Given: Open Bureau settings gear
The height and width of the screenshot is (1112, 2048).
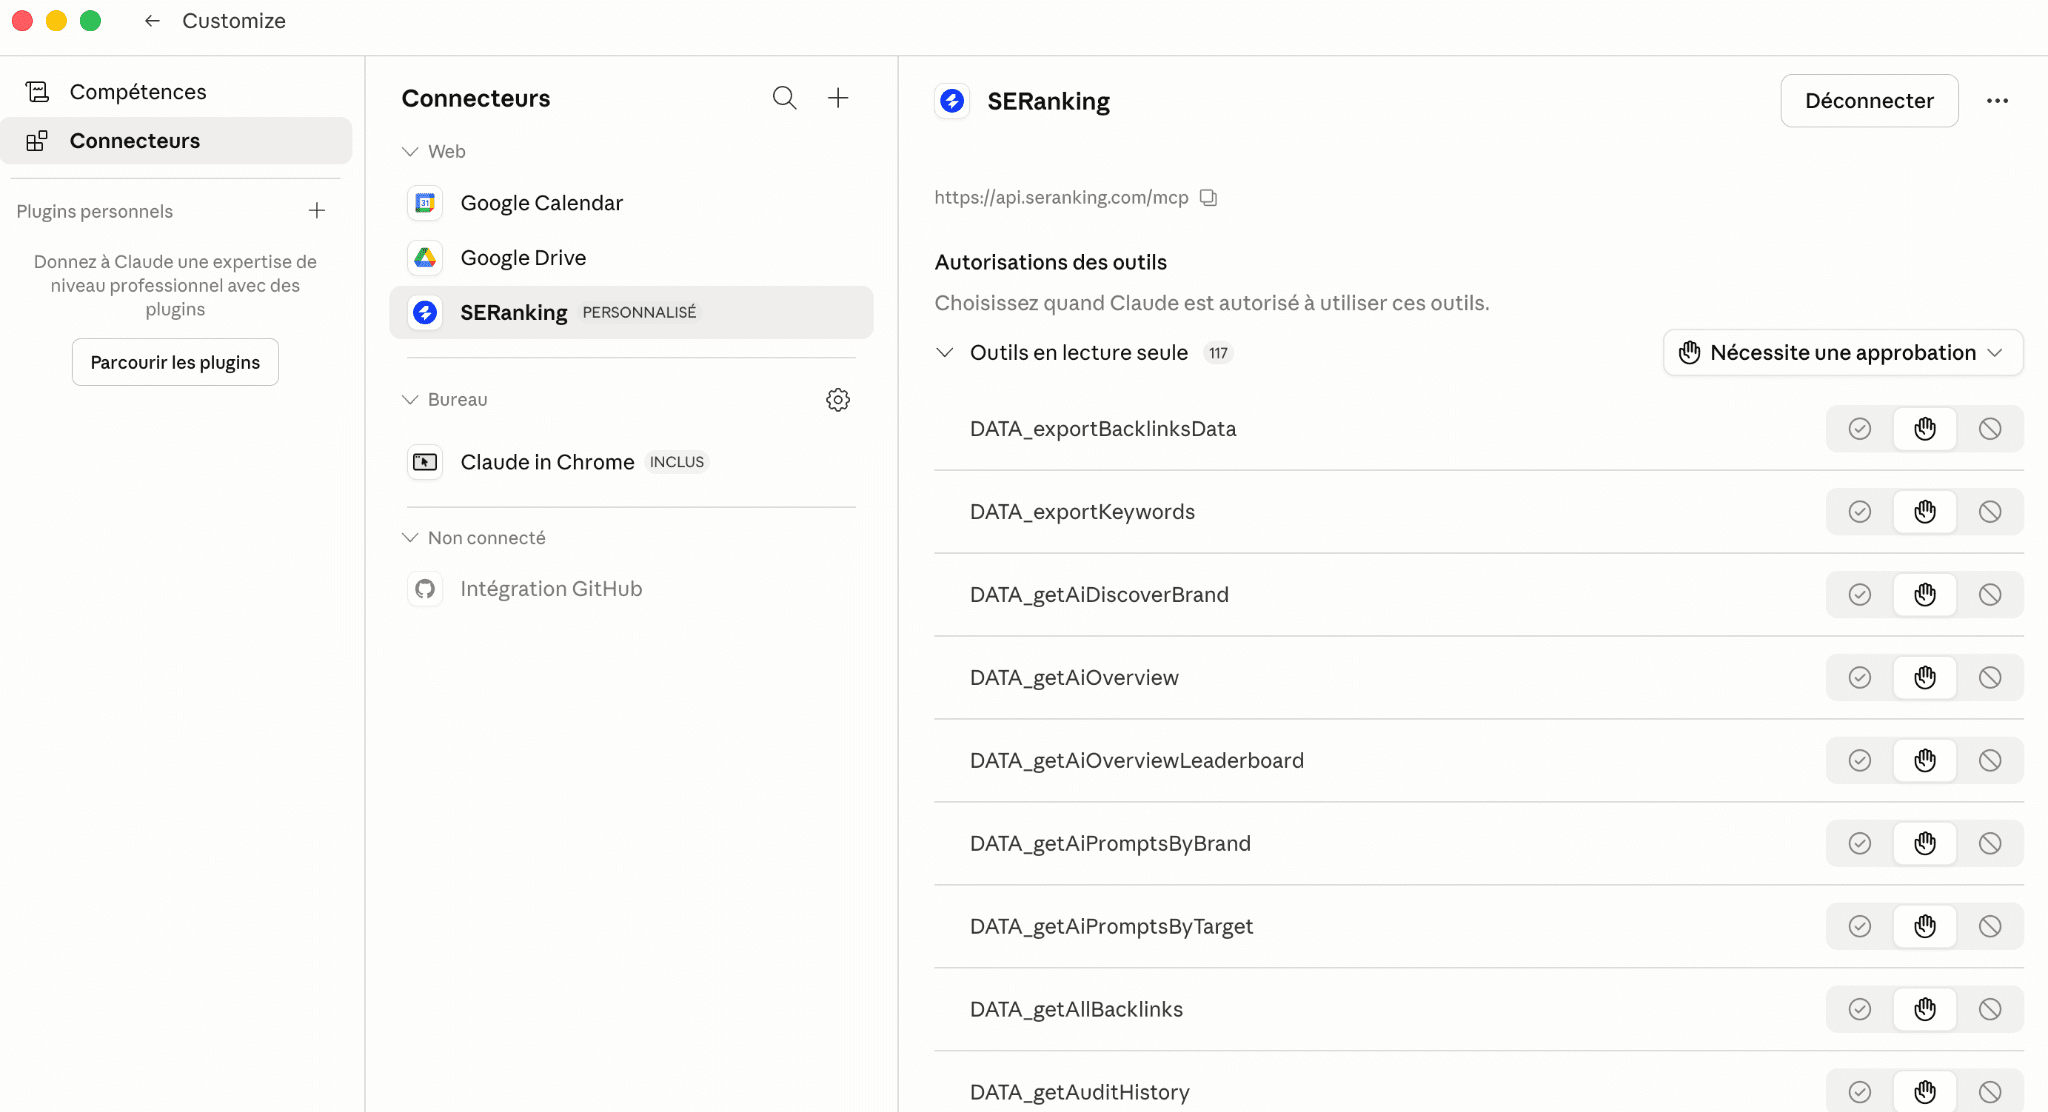Looking at the screenshot, I should tap(838, 400).
